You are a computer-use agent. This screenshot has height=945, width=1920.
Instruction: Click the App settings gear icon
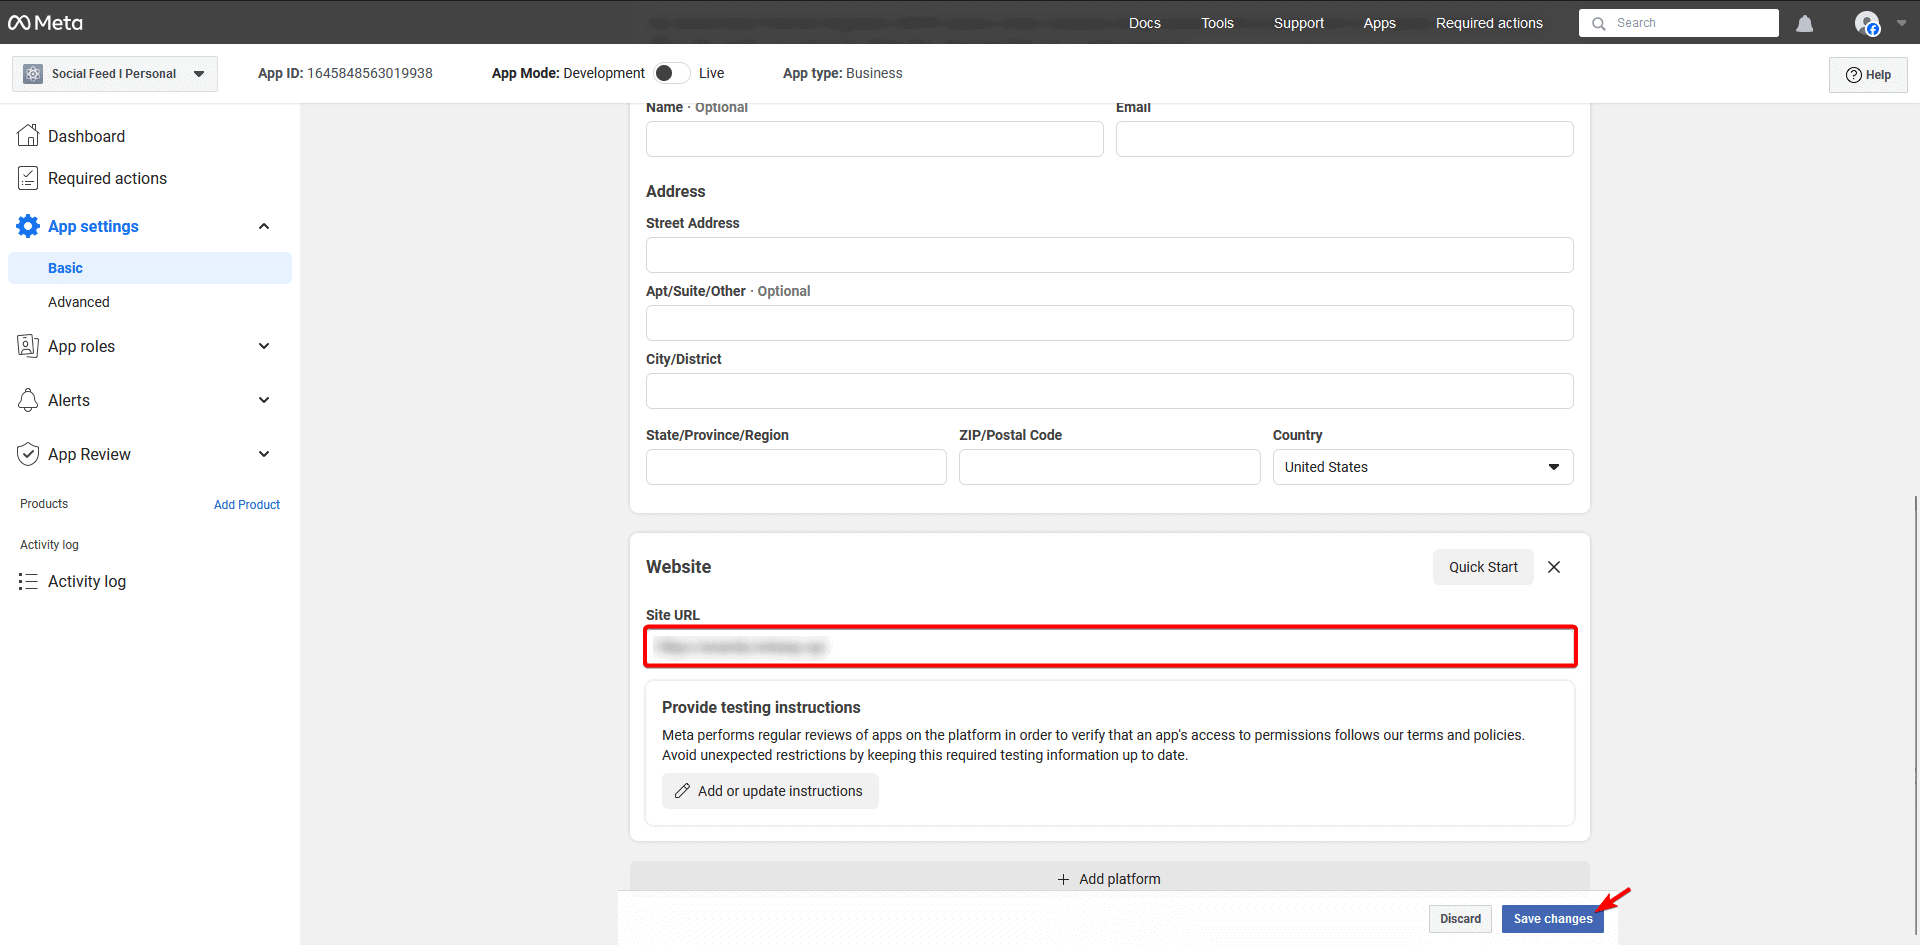[28, 226]
